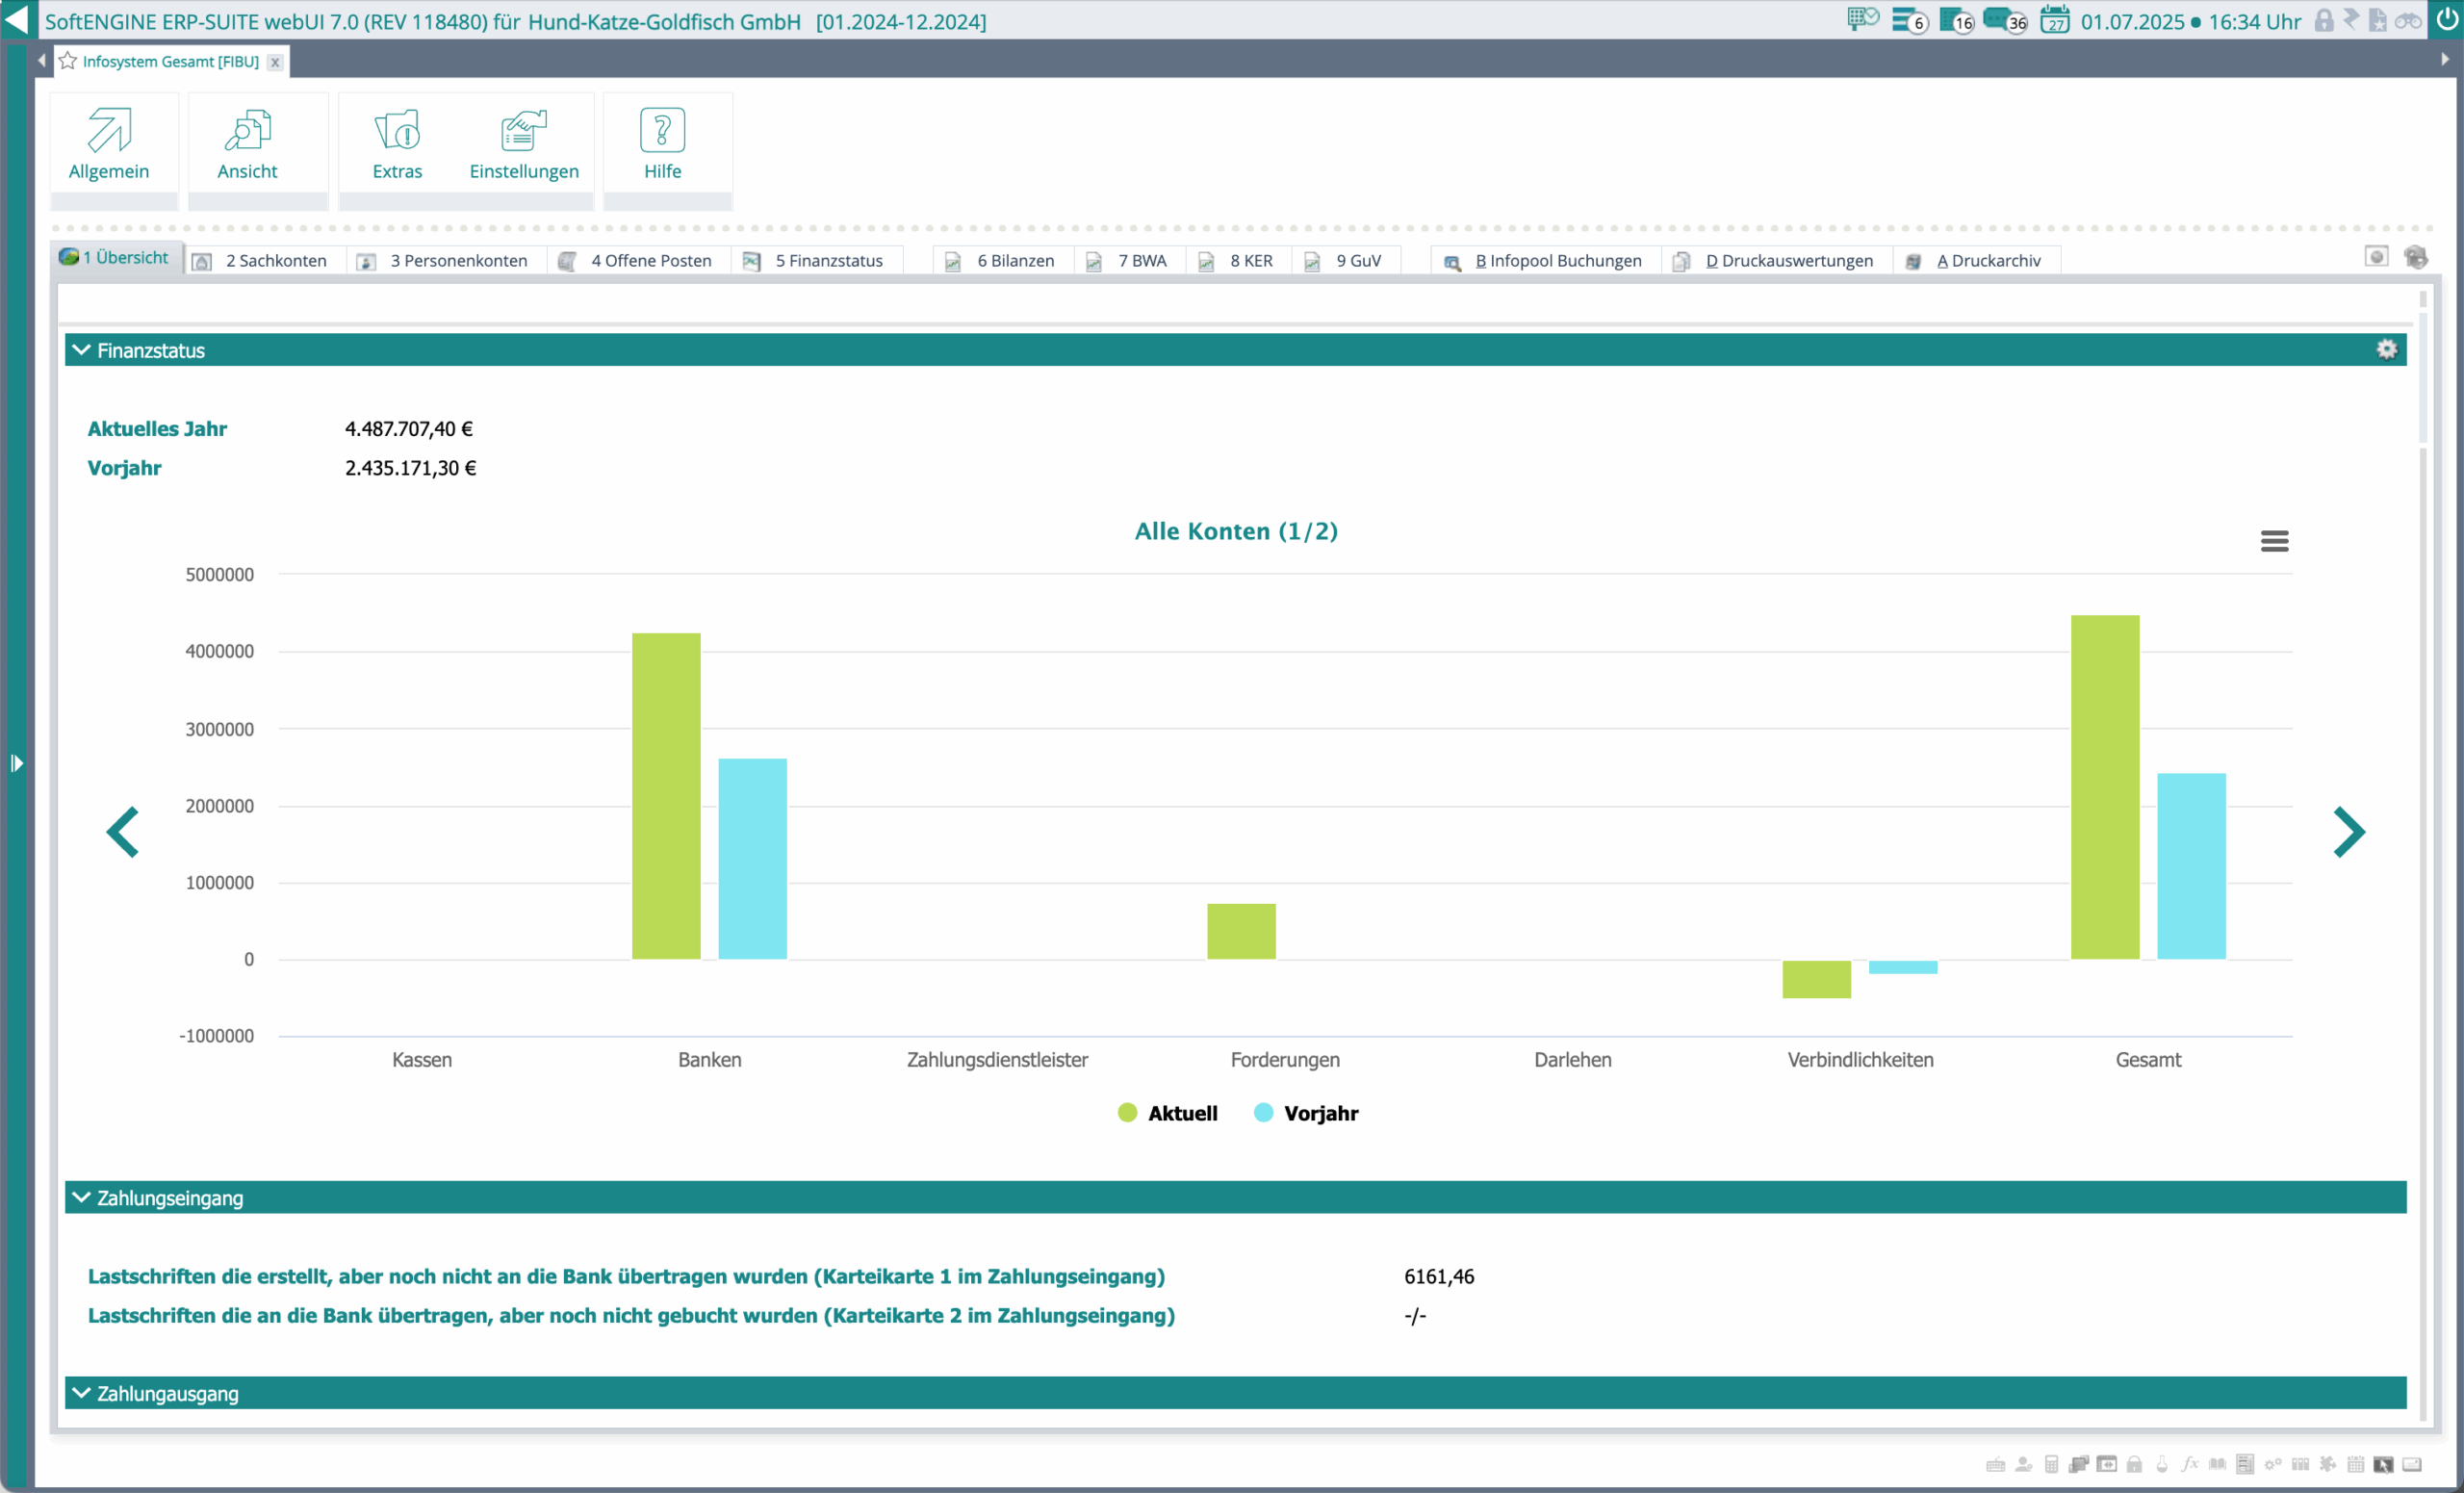Switch to the 7 BWA tab

point(1131,261)
